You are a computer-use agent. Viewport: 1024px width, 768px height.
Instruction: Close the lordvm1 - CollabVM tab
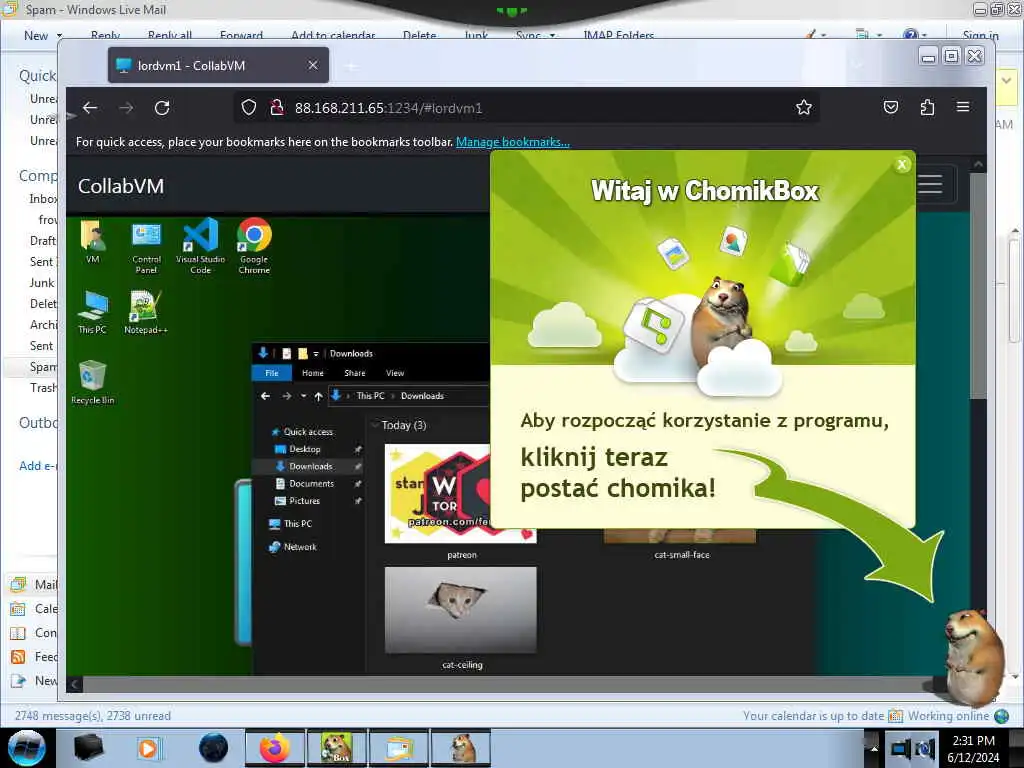(313, 65)
